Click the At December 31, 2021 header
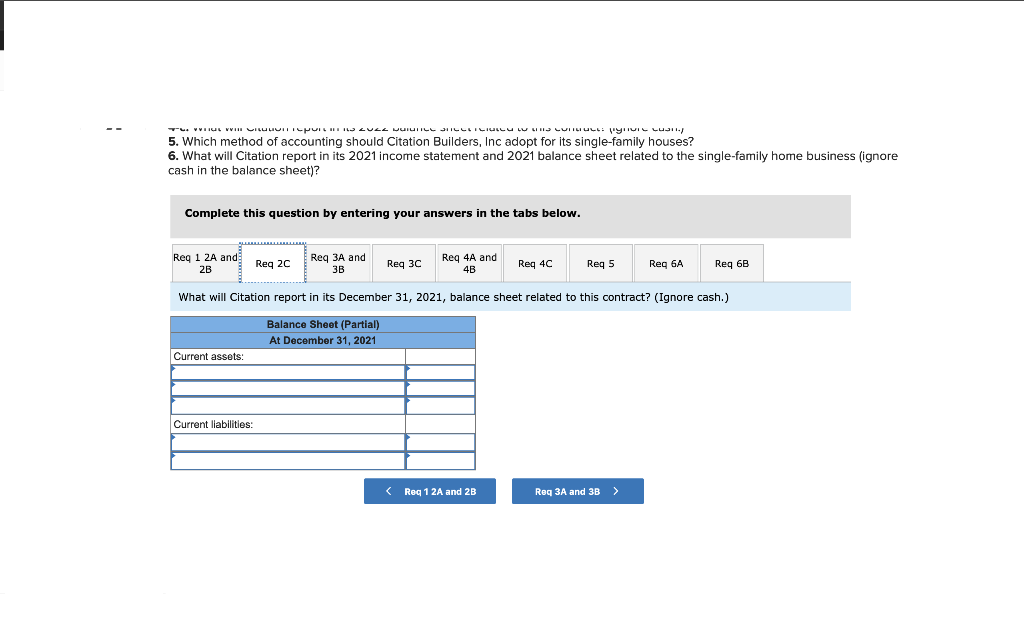Viewport: 1024px width, 640px height. click(x=323, y=340)
